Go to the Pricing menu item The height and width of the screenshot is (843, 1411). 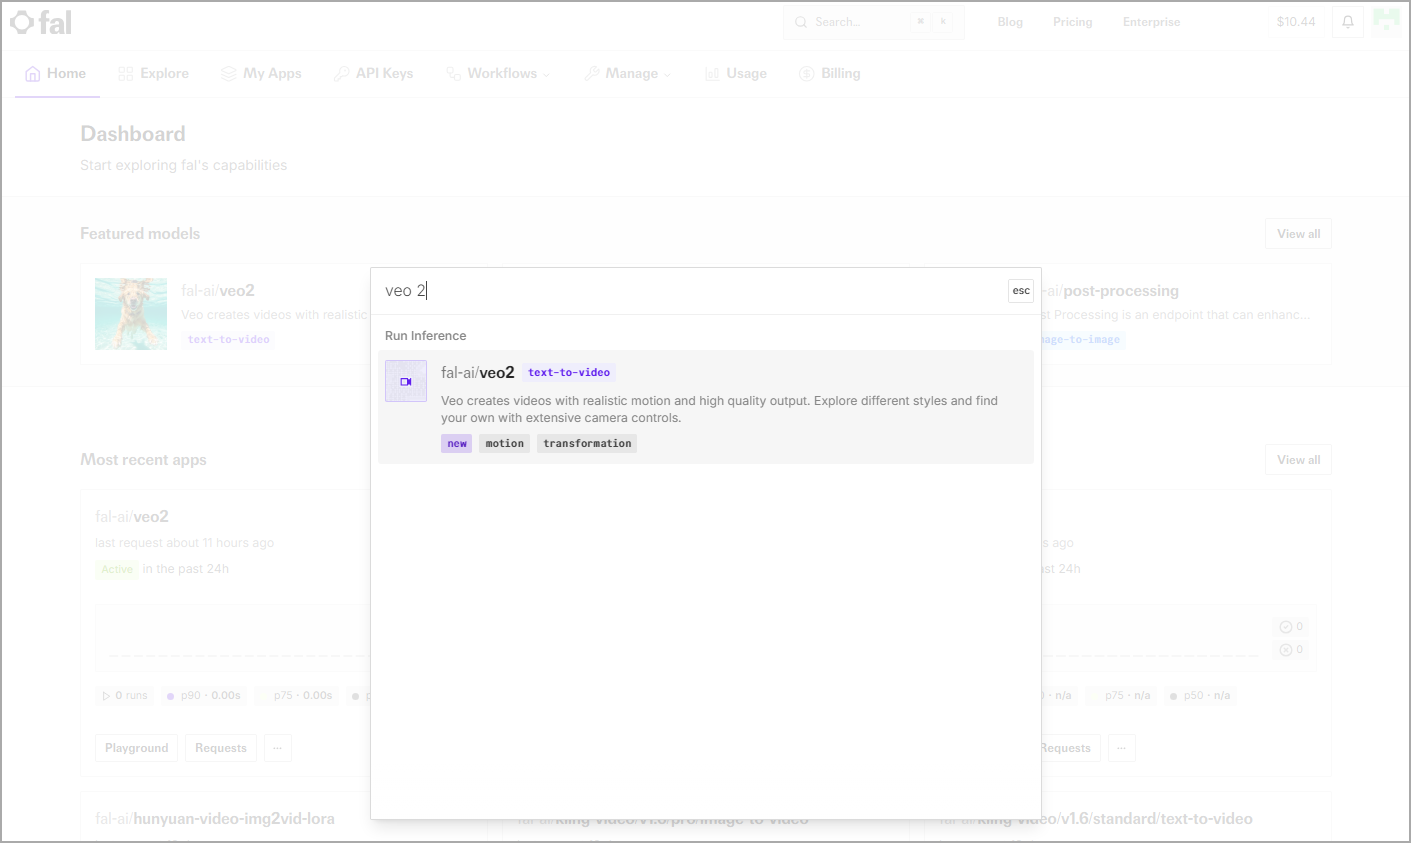point(1072,22)
